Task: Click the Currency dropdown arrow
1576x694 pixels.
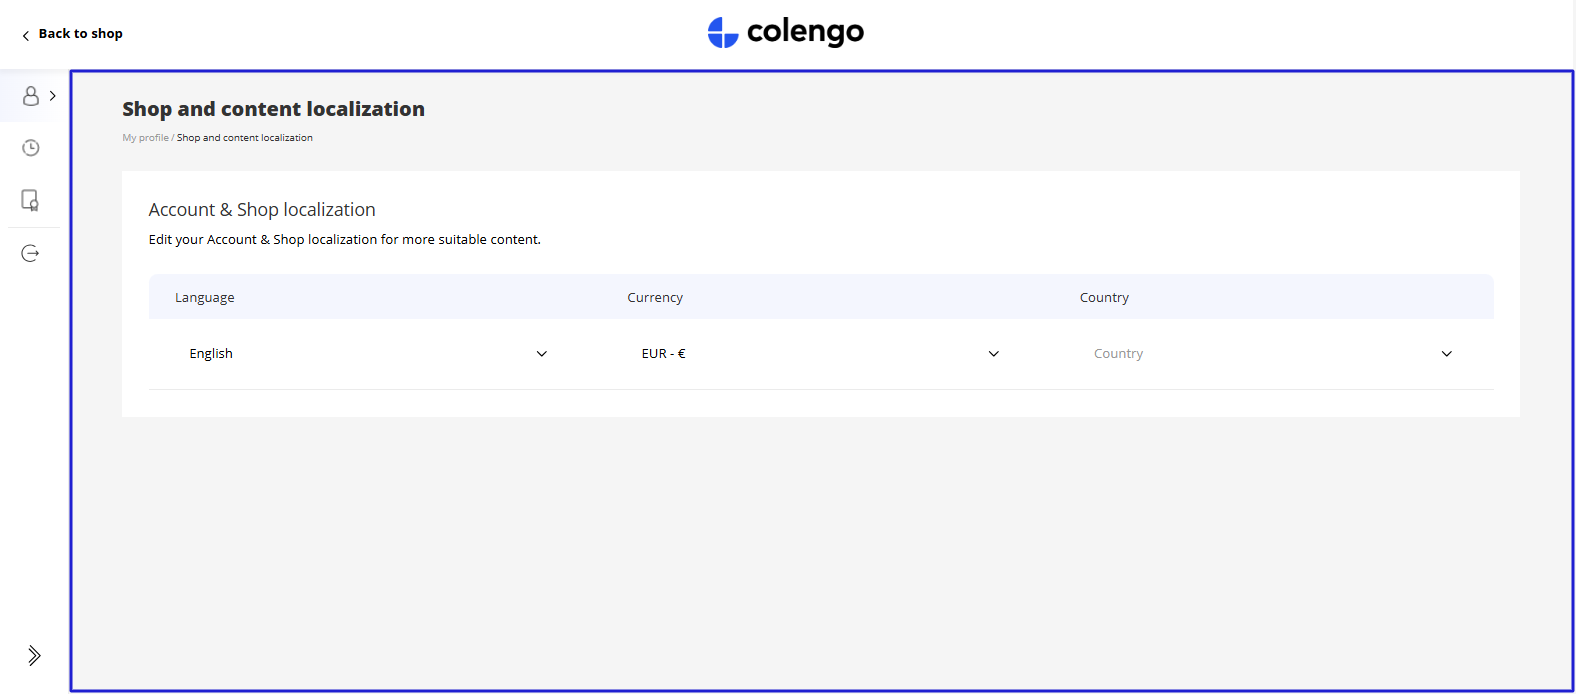Action: pyautogui.click(x=994, y=354)
